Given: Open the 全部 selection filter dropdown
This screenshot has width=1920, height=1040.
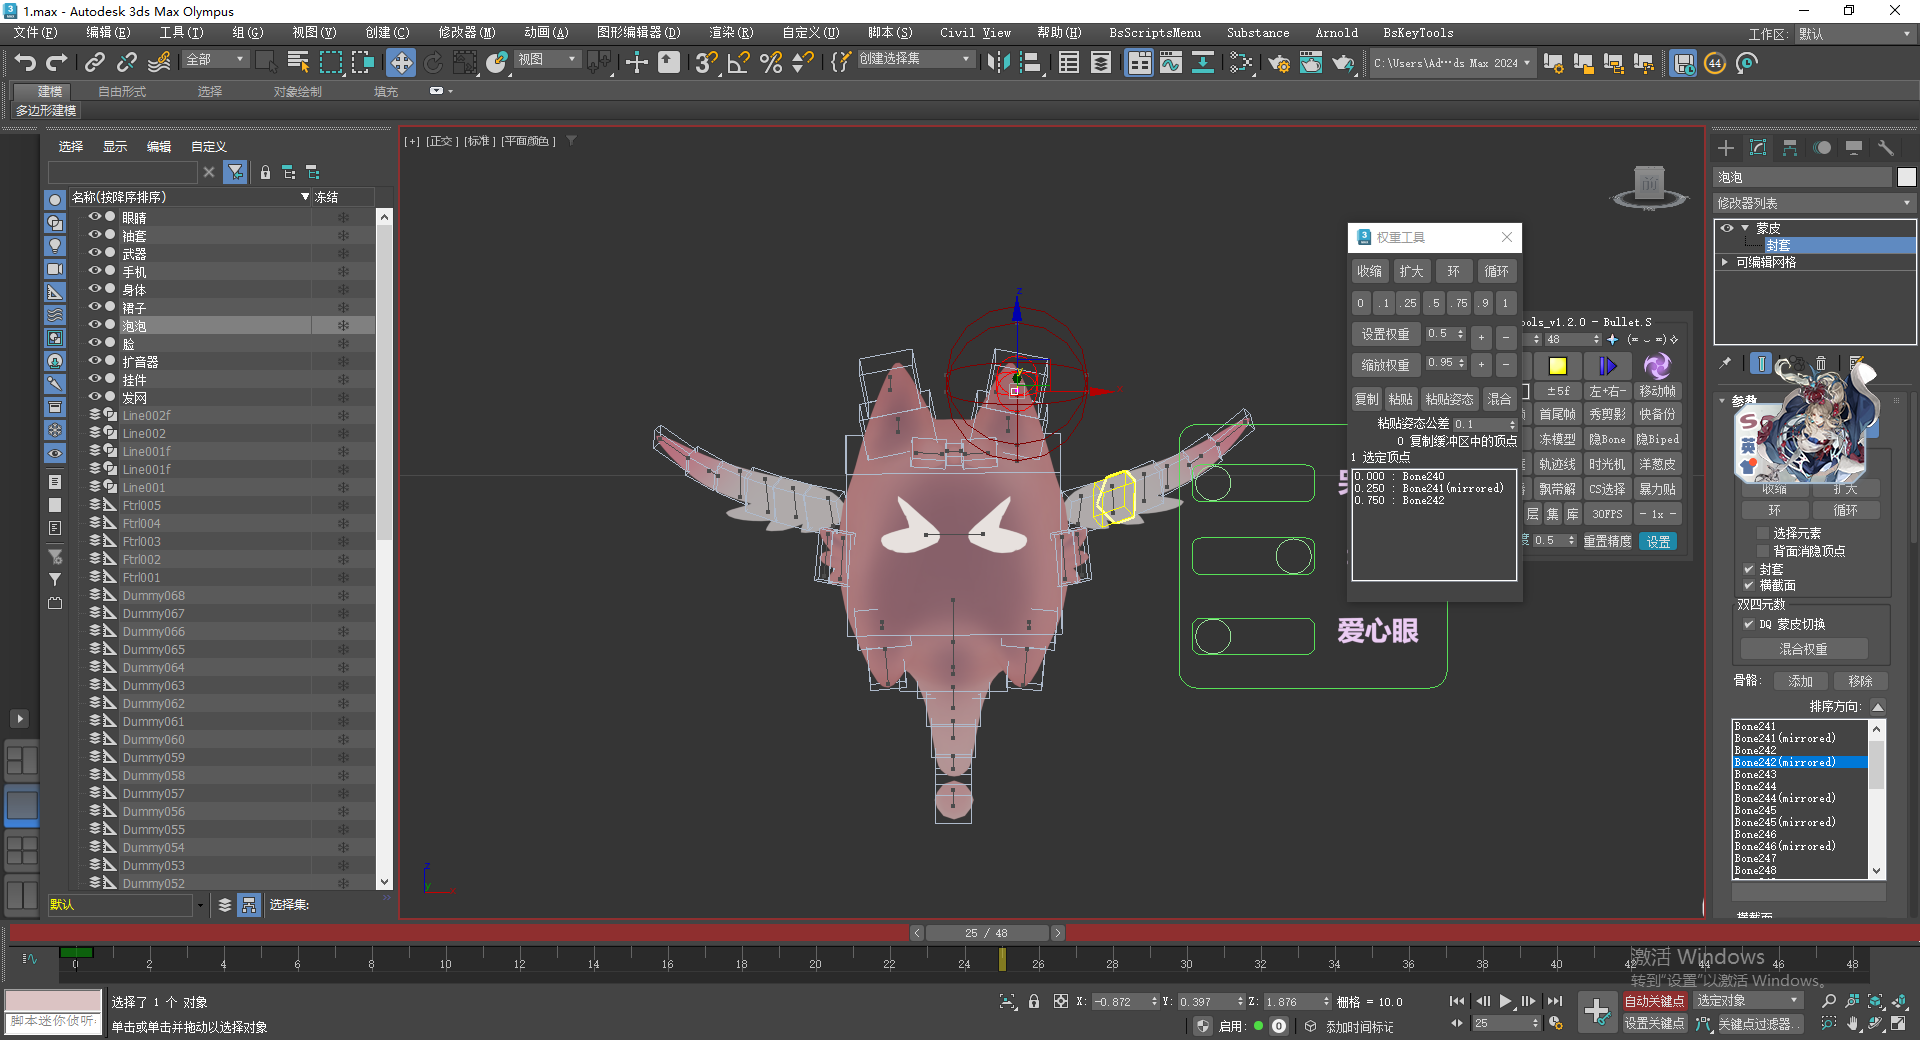Looking at the screenshot, I should coord(215,60).
